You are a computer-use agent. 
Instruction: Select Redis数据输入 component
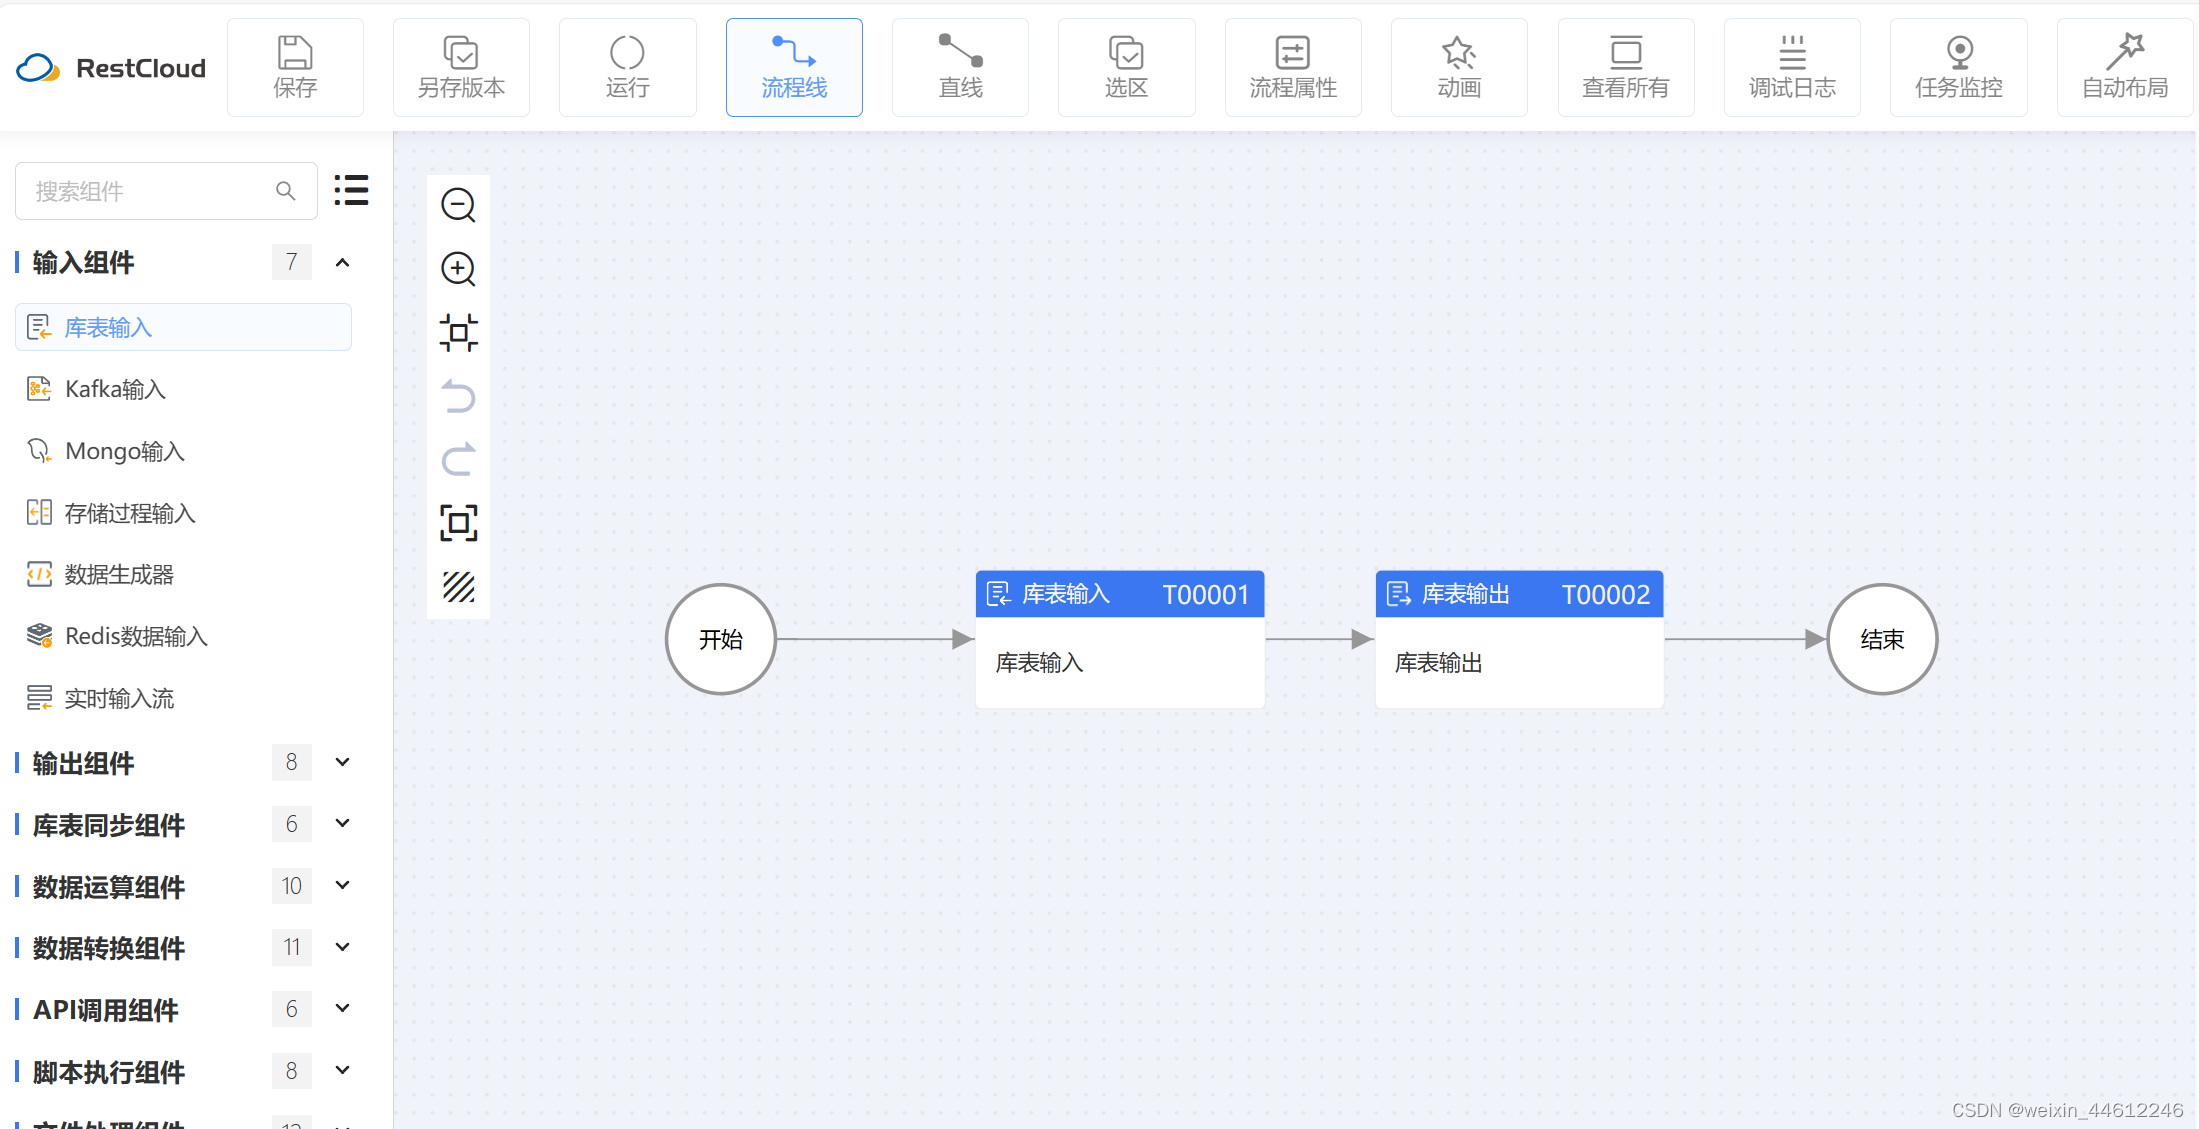point(135,636)
